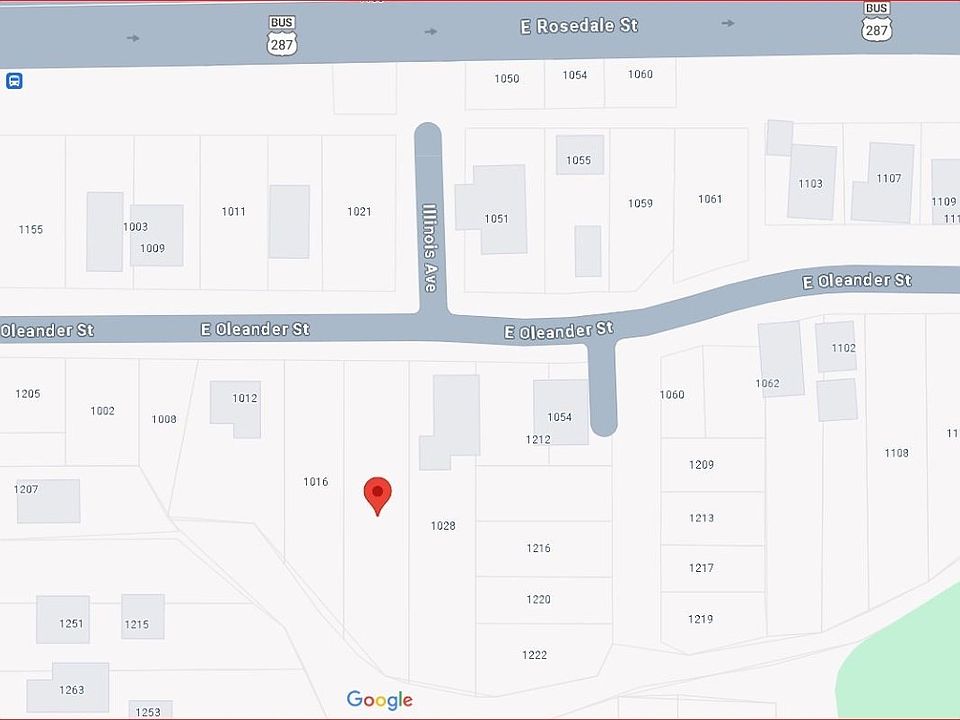The image size is (960, 720).
Task: Select the blue bus stop icon
Action: coord(14,81)
